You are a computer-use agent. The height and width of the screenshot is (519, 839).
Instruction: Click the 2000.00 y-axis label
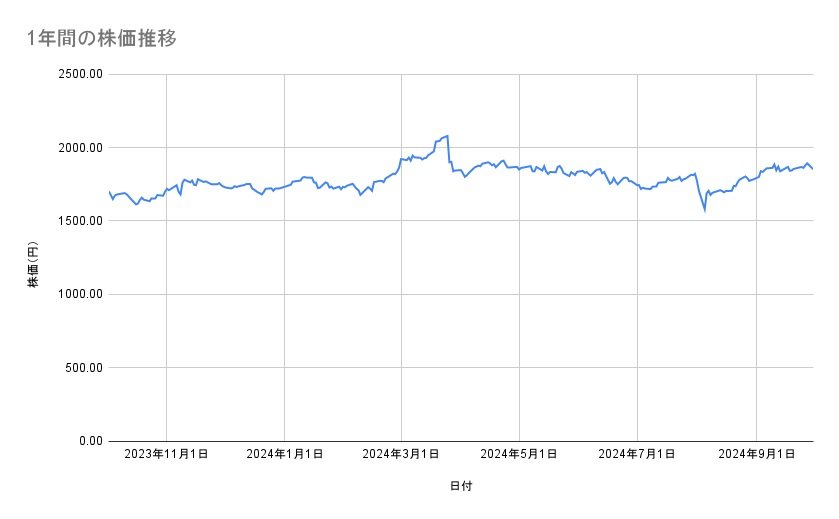click(78, 148)
